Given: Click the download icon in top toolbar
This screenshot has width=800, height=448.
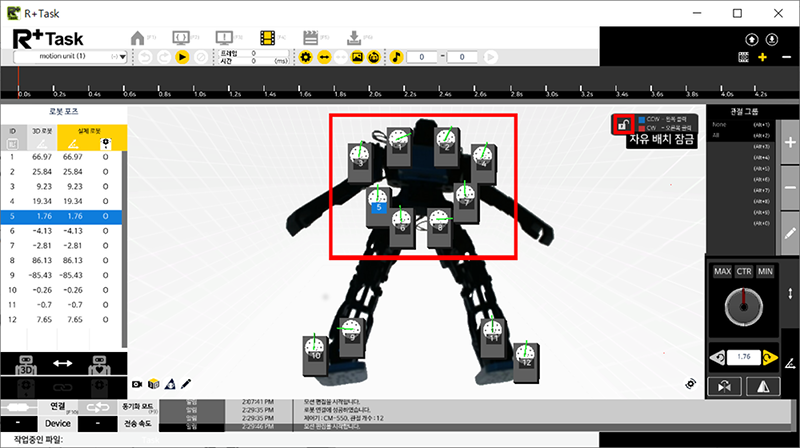Looking at the screenshot, I should [352, 37].
